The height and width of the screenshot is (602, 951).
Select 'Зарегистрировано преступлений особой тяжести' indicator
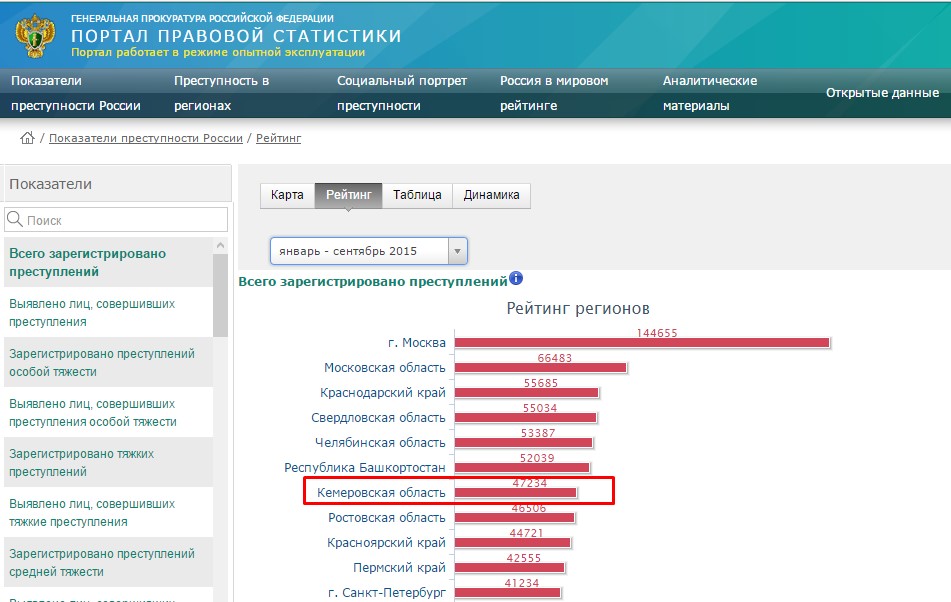pyautogui.click(x=109, y=363)
